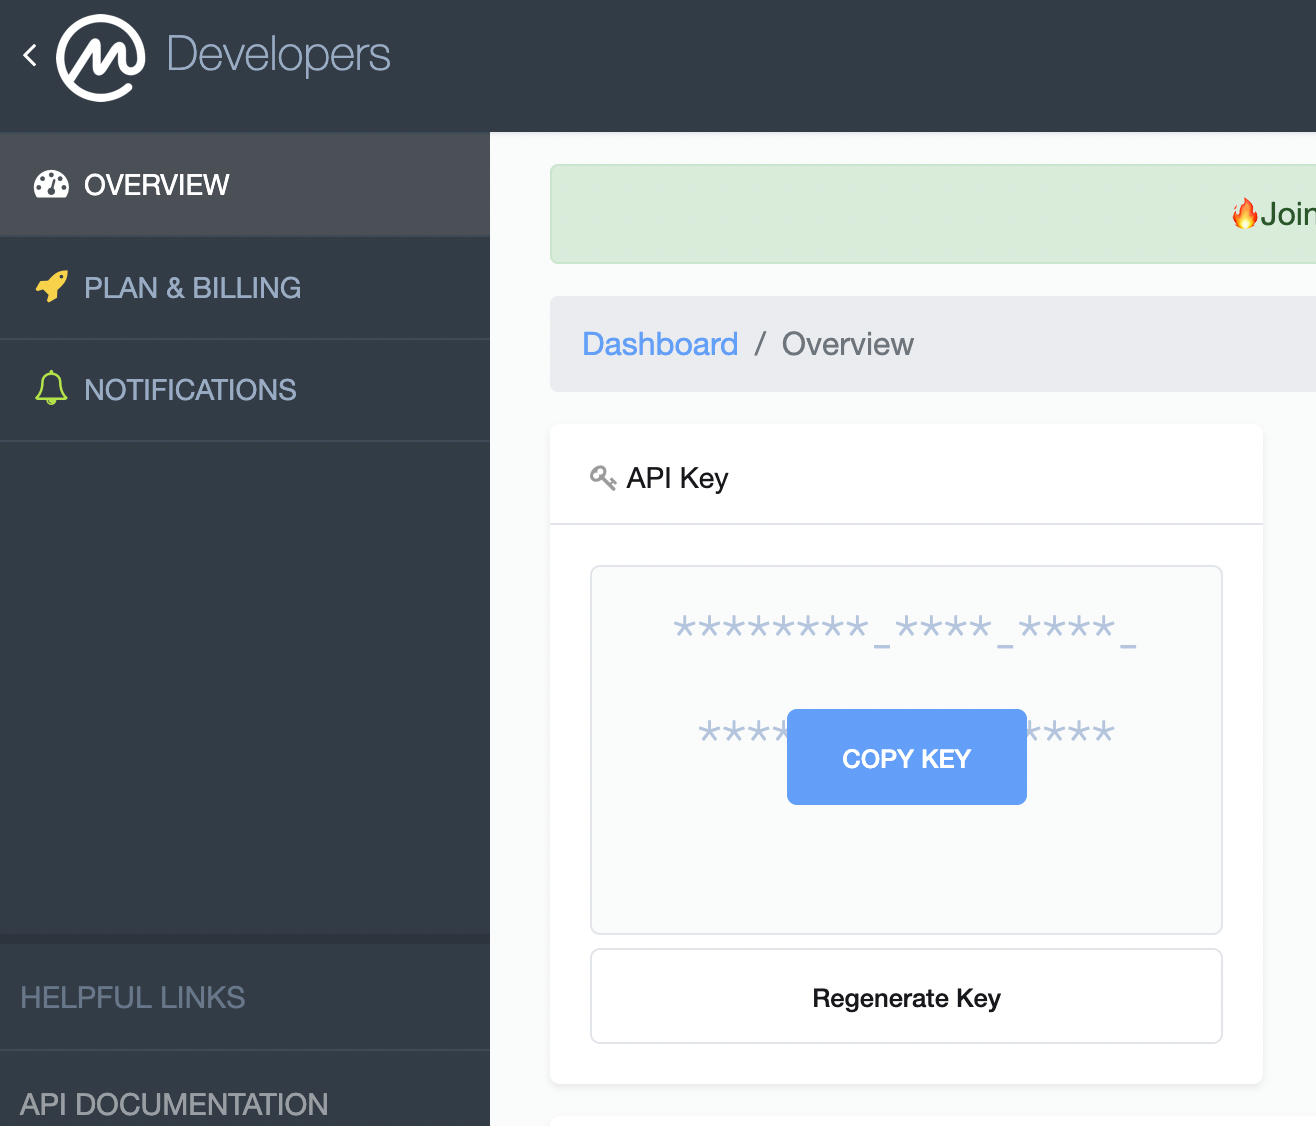The image size is (1316, 1126).
Task: Open PLAN & BILLING in sidebar
Action: tap(245, 288)
